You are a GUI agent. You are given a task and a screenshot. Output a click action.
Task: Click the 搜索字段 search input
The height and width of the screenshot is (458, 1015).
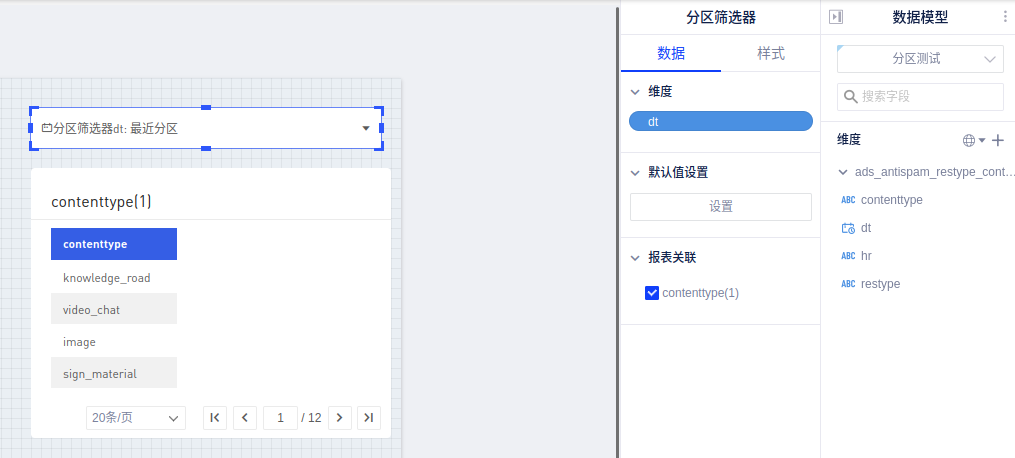tap(925, 97)
